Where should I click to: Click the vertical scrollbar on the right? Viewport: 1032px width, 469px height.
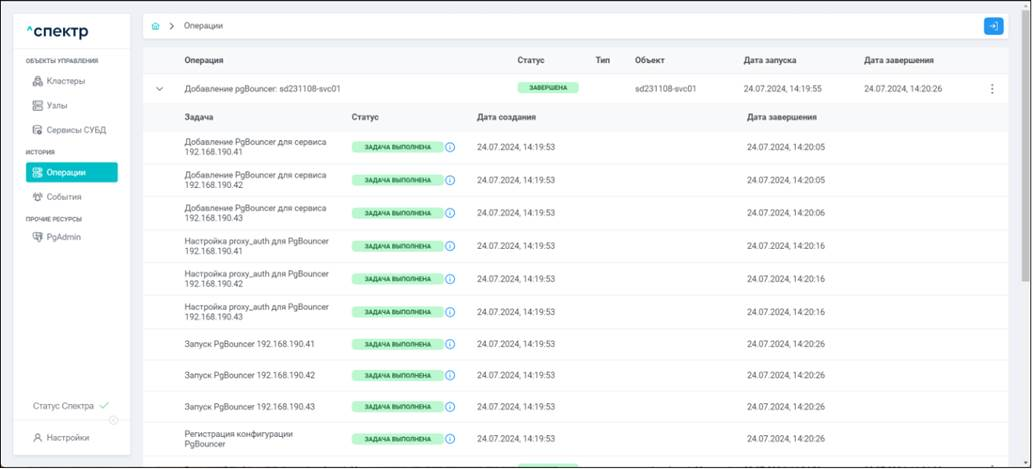(1024, 150)
